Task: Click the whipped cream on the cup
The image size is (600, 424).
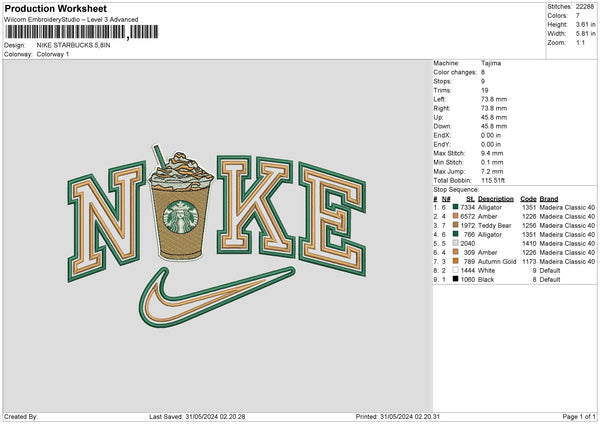Action: pyautogui.click(x=181, y=170)
